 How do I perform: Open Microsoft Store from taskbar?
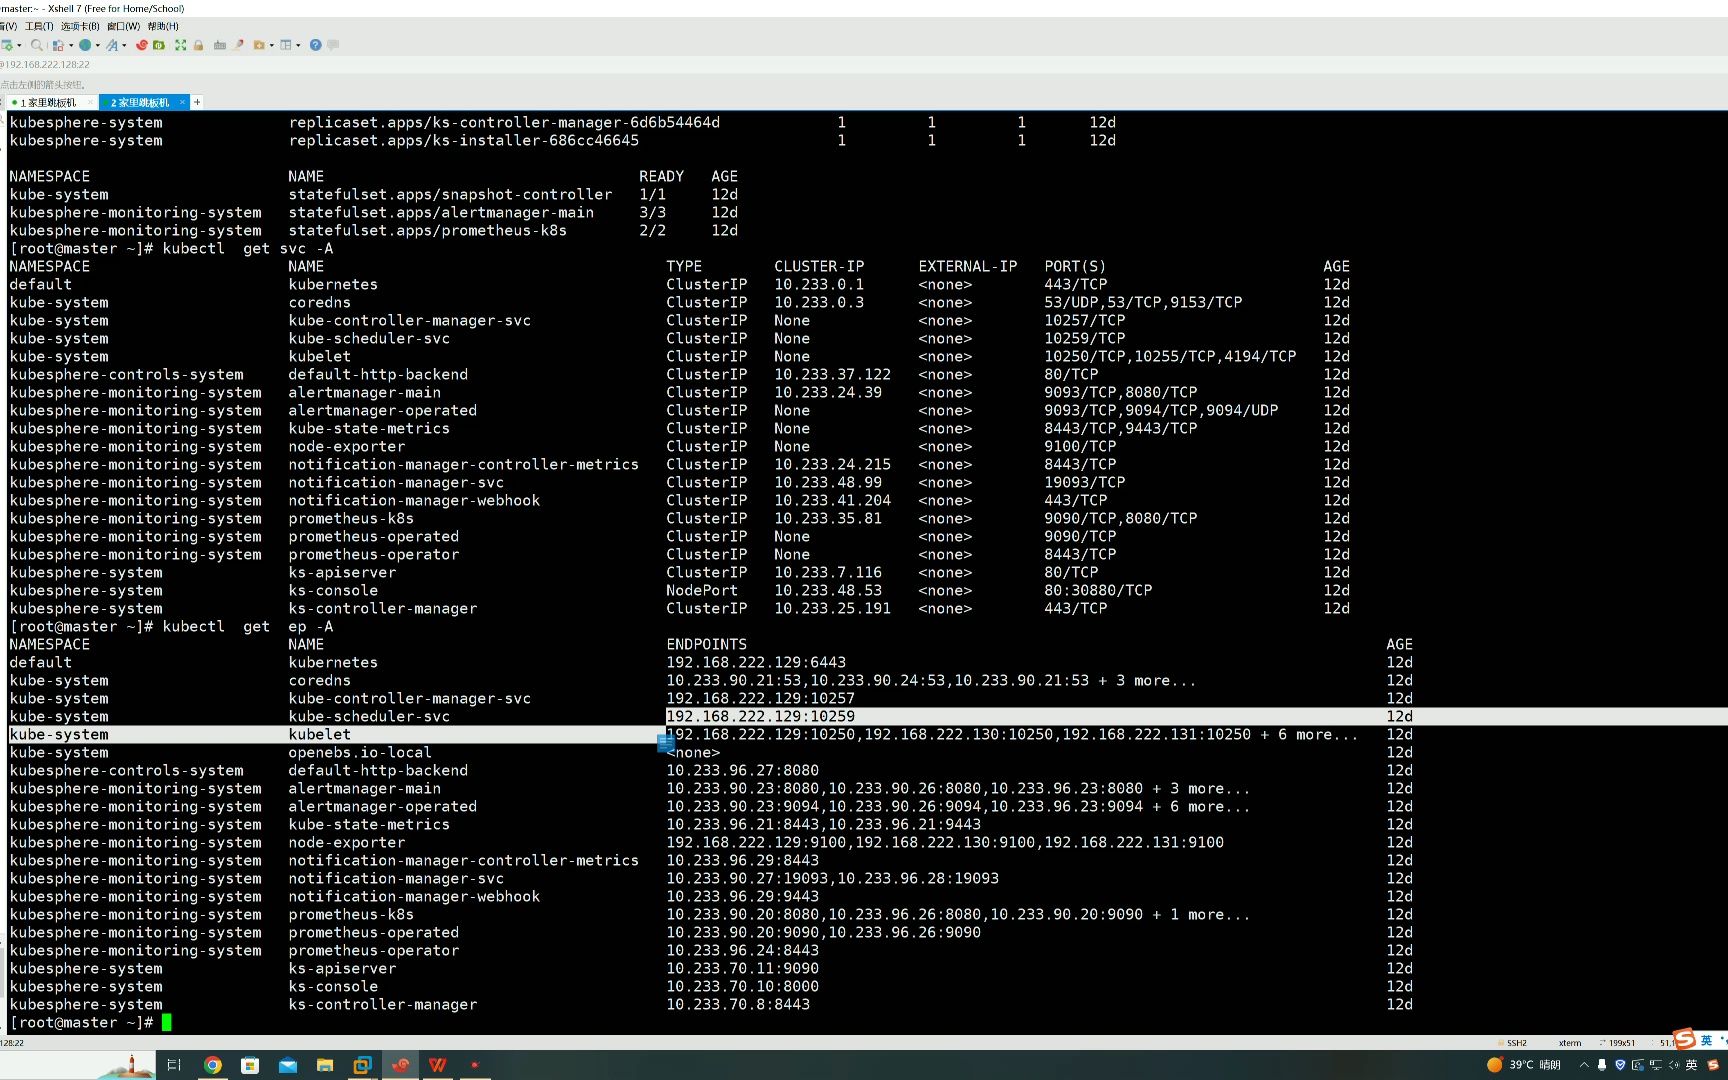[x=250, y=1065]
